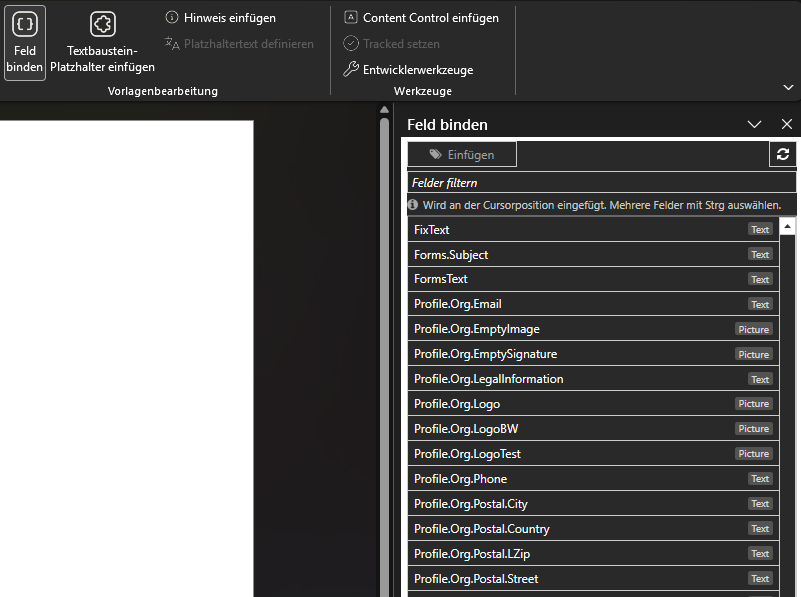Image resolution: width=801 pixels, height=597 pixels.
Task: Select the FormsText field
Action: 593,279
